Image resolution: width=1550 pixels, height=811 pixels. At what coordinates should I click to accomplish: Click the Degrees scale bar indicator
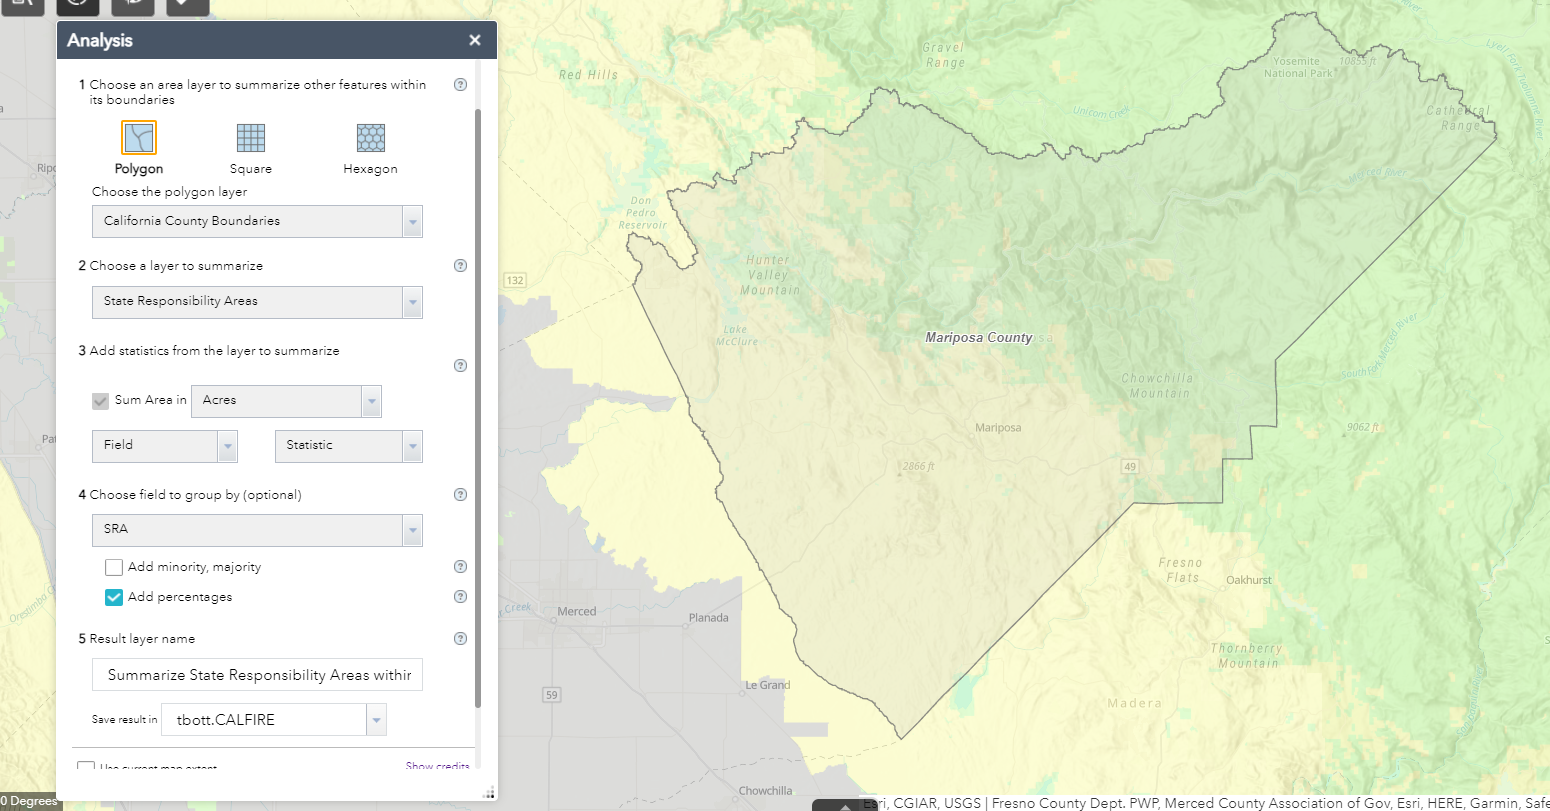(31, 802)
